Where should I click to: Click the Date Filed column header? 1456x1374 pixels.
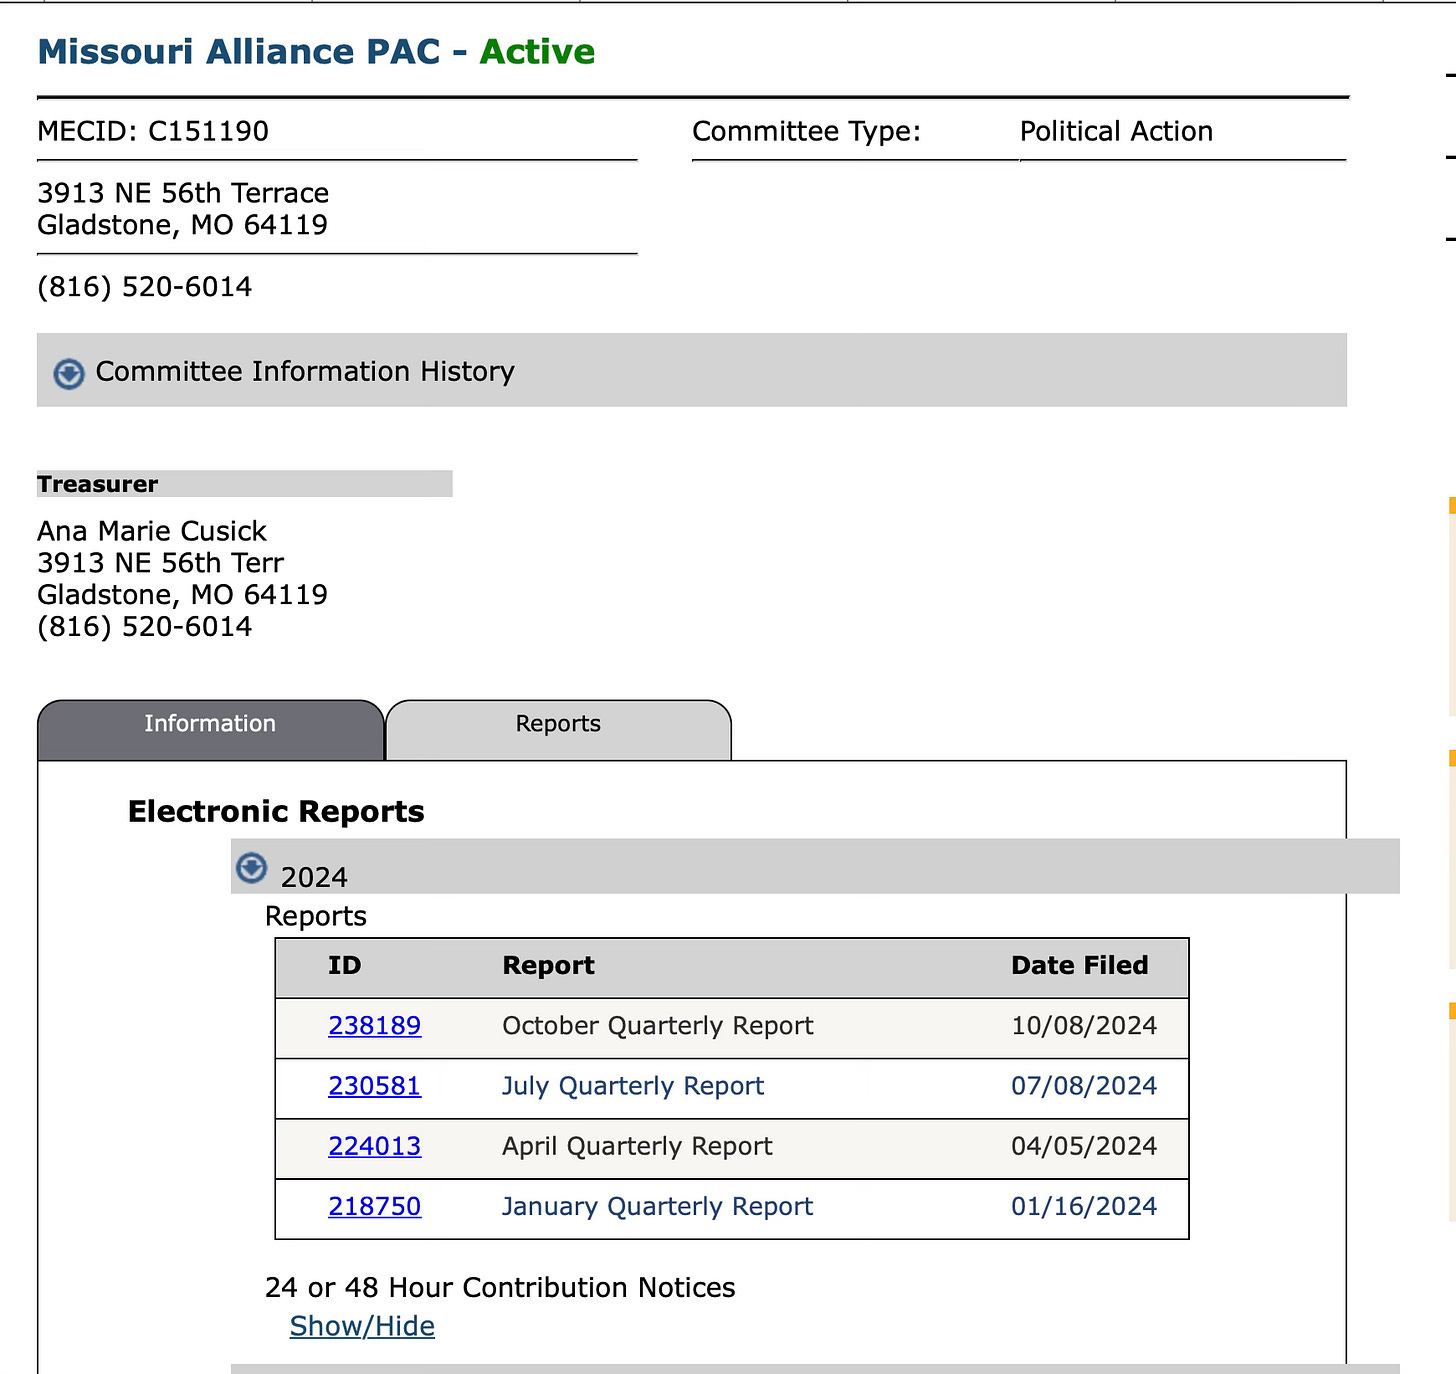click(1080, 965)
